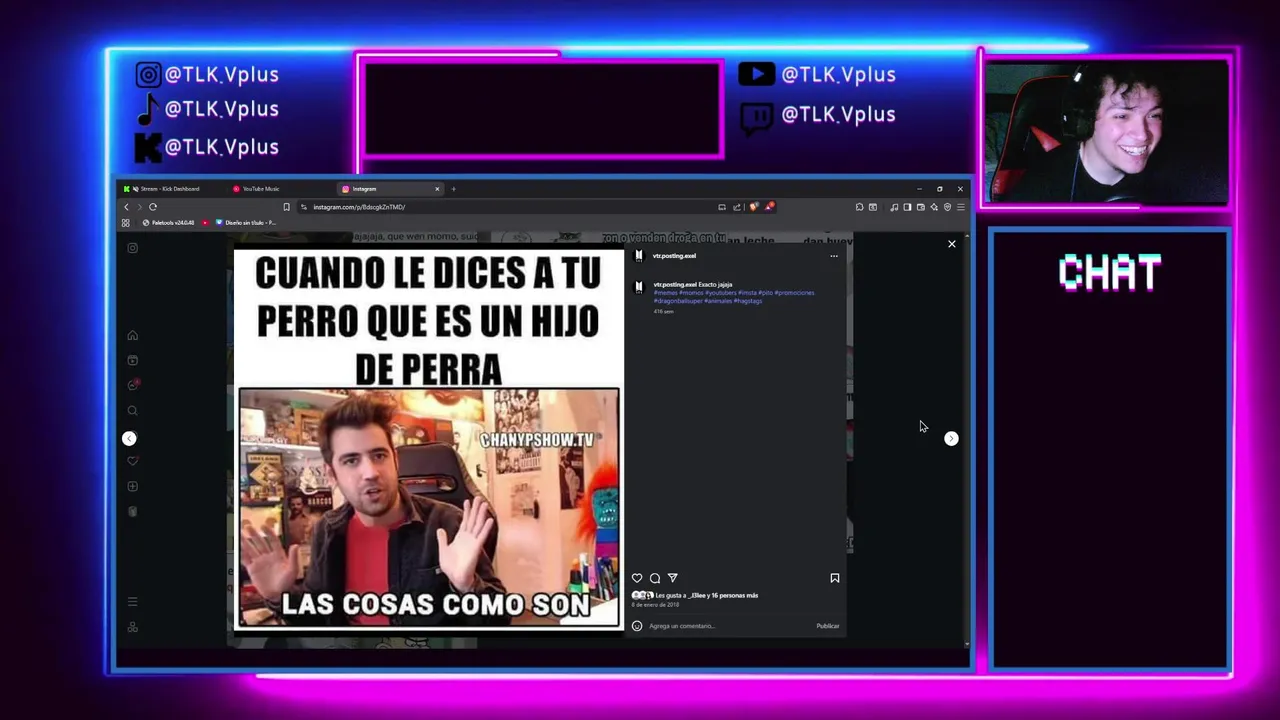Open post options three-dot menu
The image size is (1280, 720).
(x=834, y=256)
